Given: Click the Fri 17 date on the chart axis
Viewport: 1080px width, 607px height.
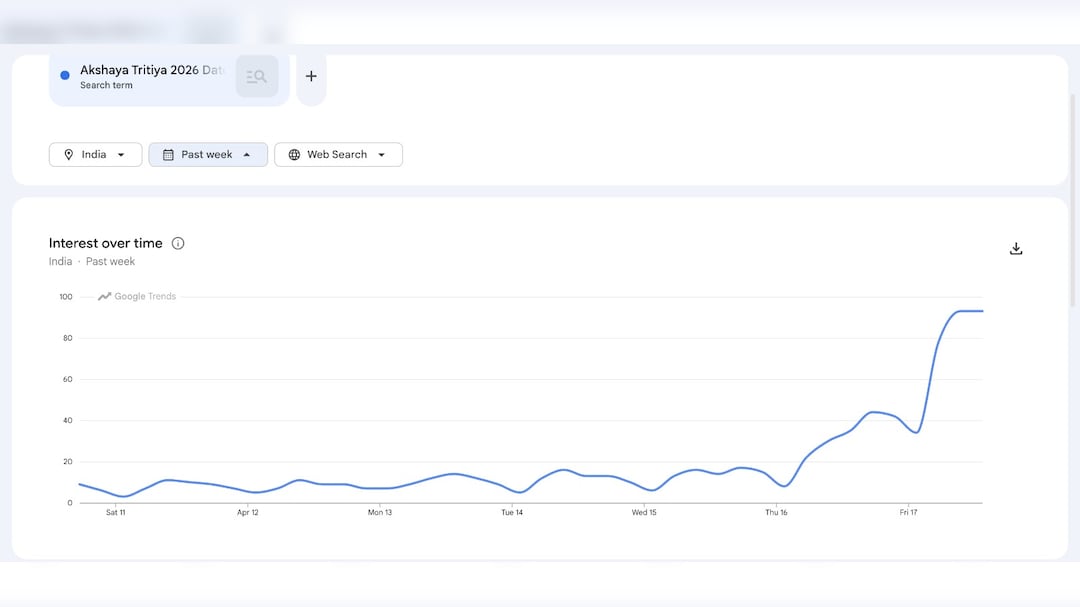Looking at the screenshot, I should pyautogui.click(x=907, y=513).
